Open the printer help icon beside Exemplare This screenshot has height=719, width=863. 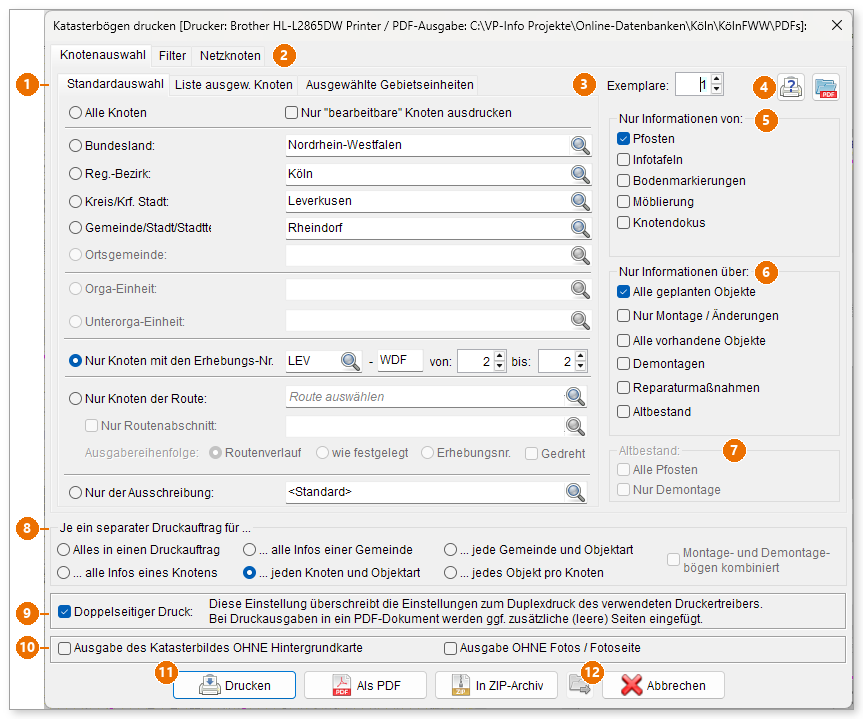(791, 87)
